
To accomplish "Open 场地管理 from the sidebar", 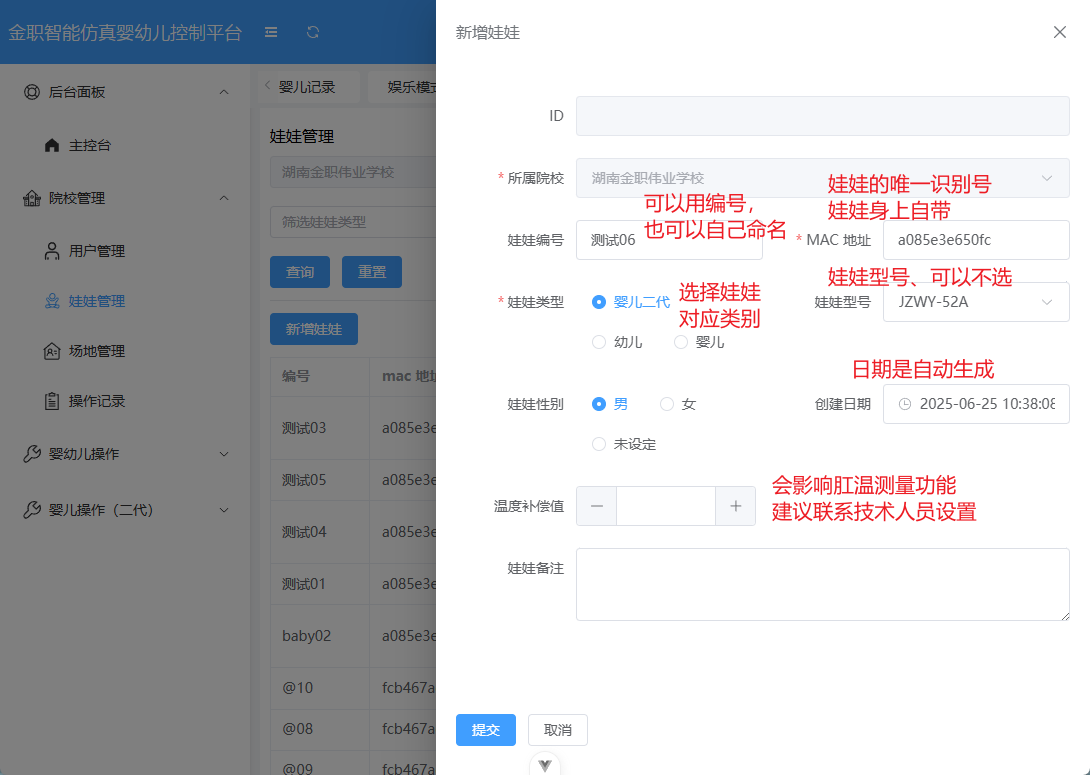I will pos(97,351).
